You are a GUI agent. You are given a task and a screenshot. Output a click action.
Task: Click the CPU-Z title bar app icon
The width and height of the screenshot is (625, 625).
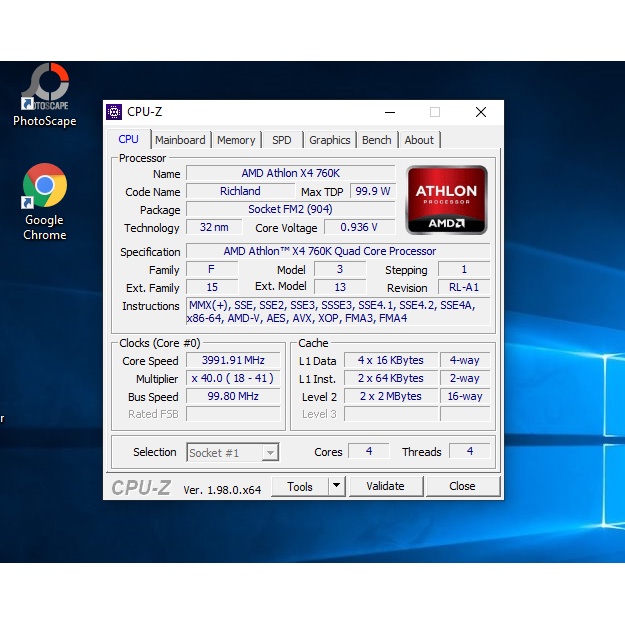pos(115,112)
